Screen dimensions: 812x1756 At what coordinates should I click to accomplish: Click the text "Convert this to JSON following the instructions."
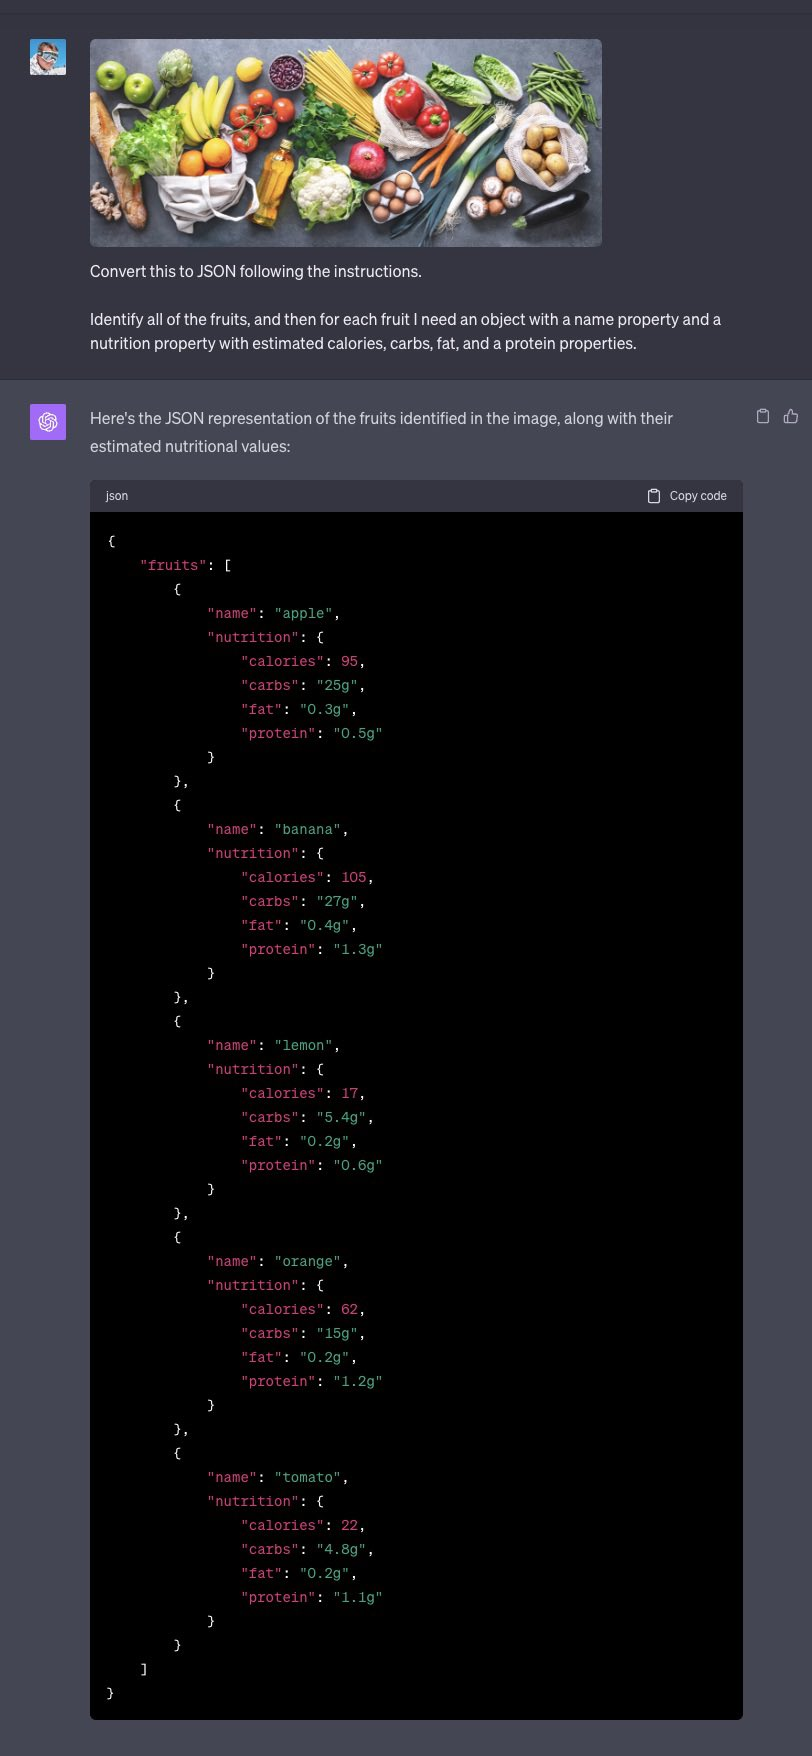256,271
